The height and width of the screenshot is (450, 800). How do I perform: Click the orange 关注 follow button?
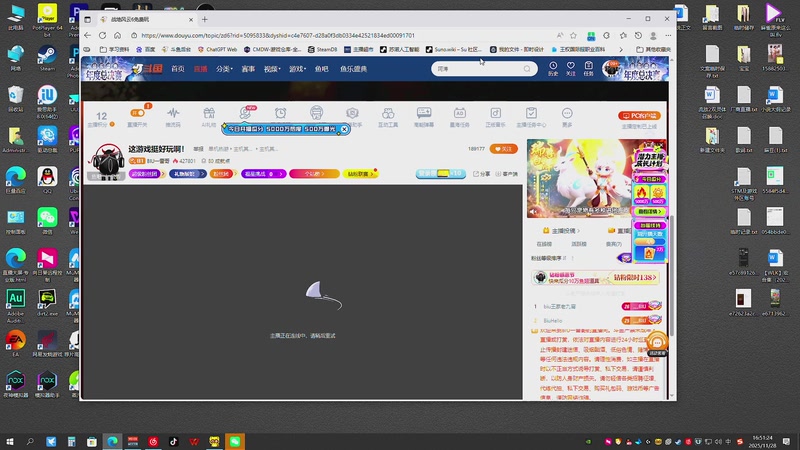[504, 149]
